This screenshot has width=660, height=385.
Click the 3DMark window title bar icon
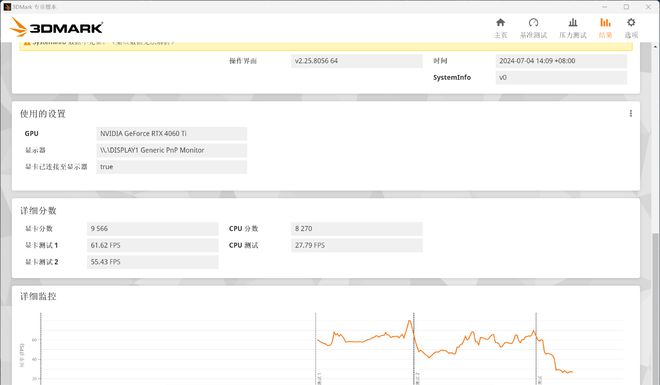7,7
